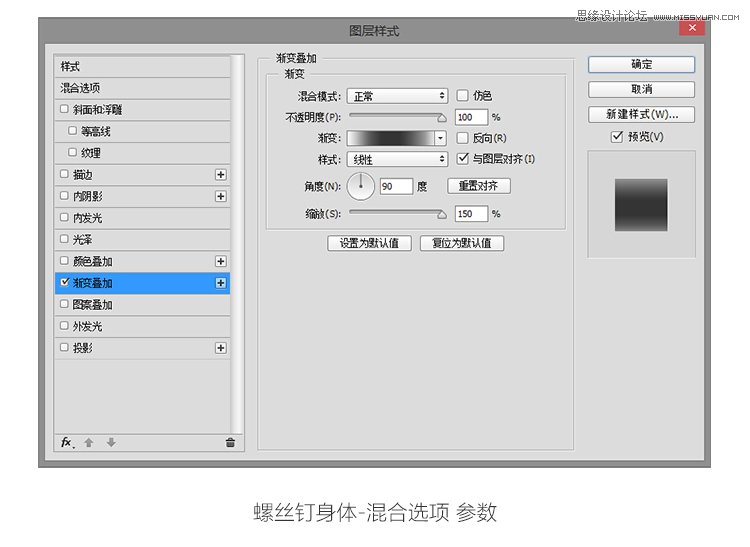Viewport: 750px width, 547px height.
Task: Click the 不透明度 value field 100
Action: coord(472,117)
